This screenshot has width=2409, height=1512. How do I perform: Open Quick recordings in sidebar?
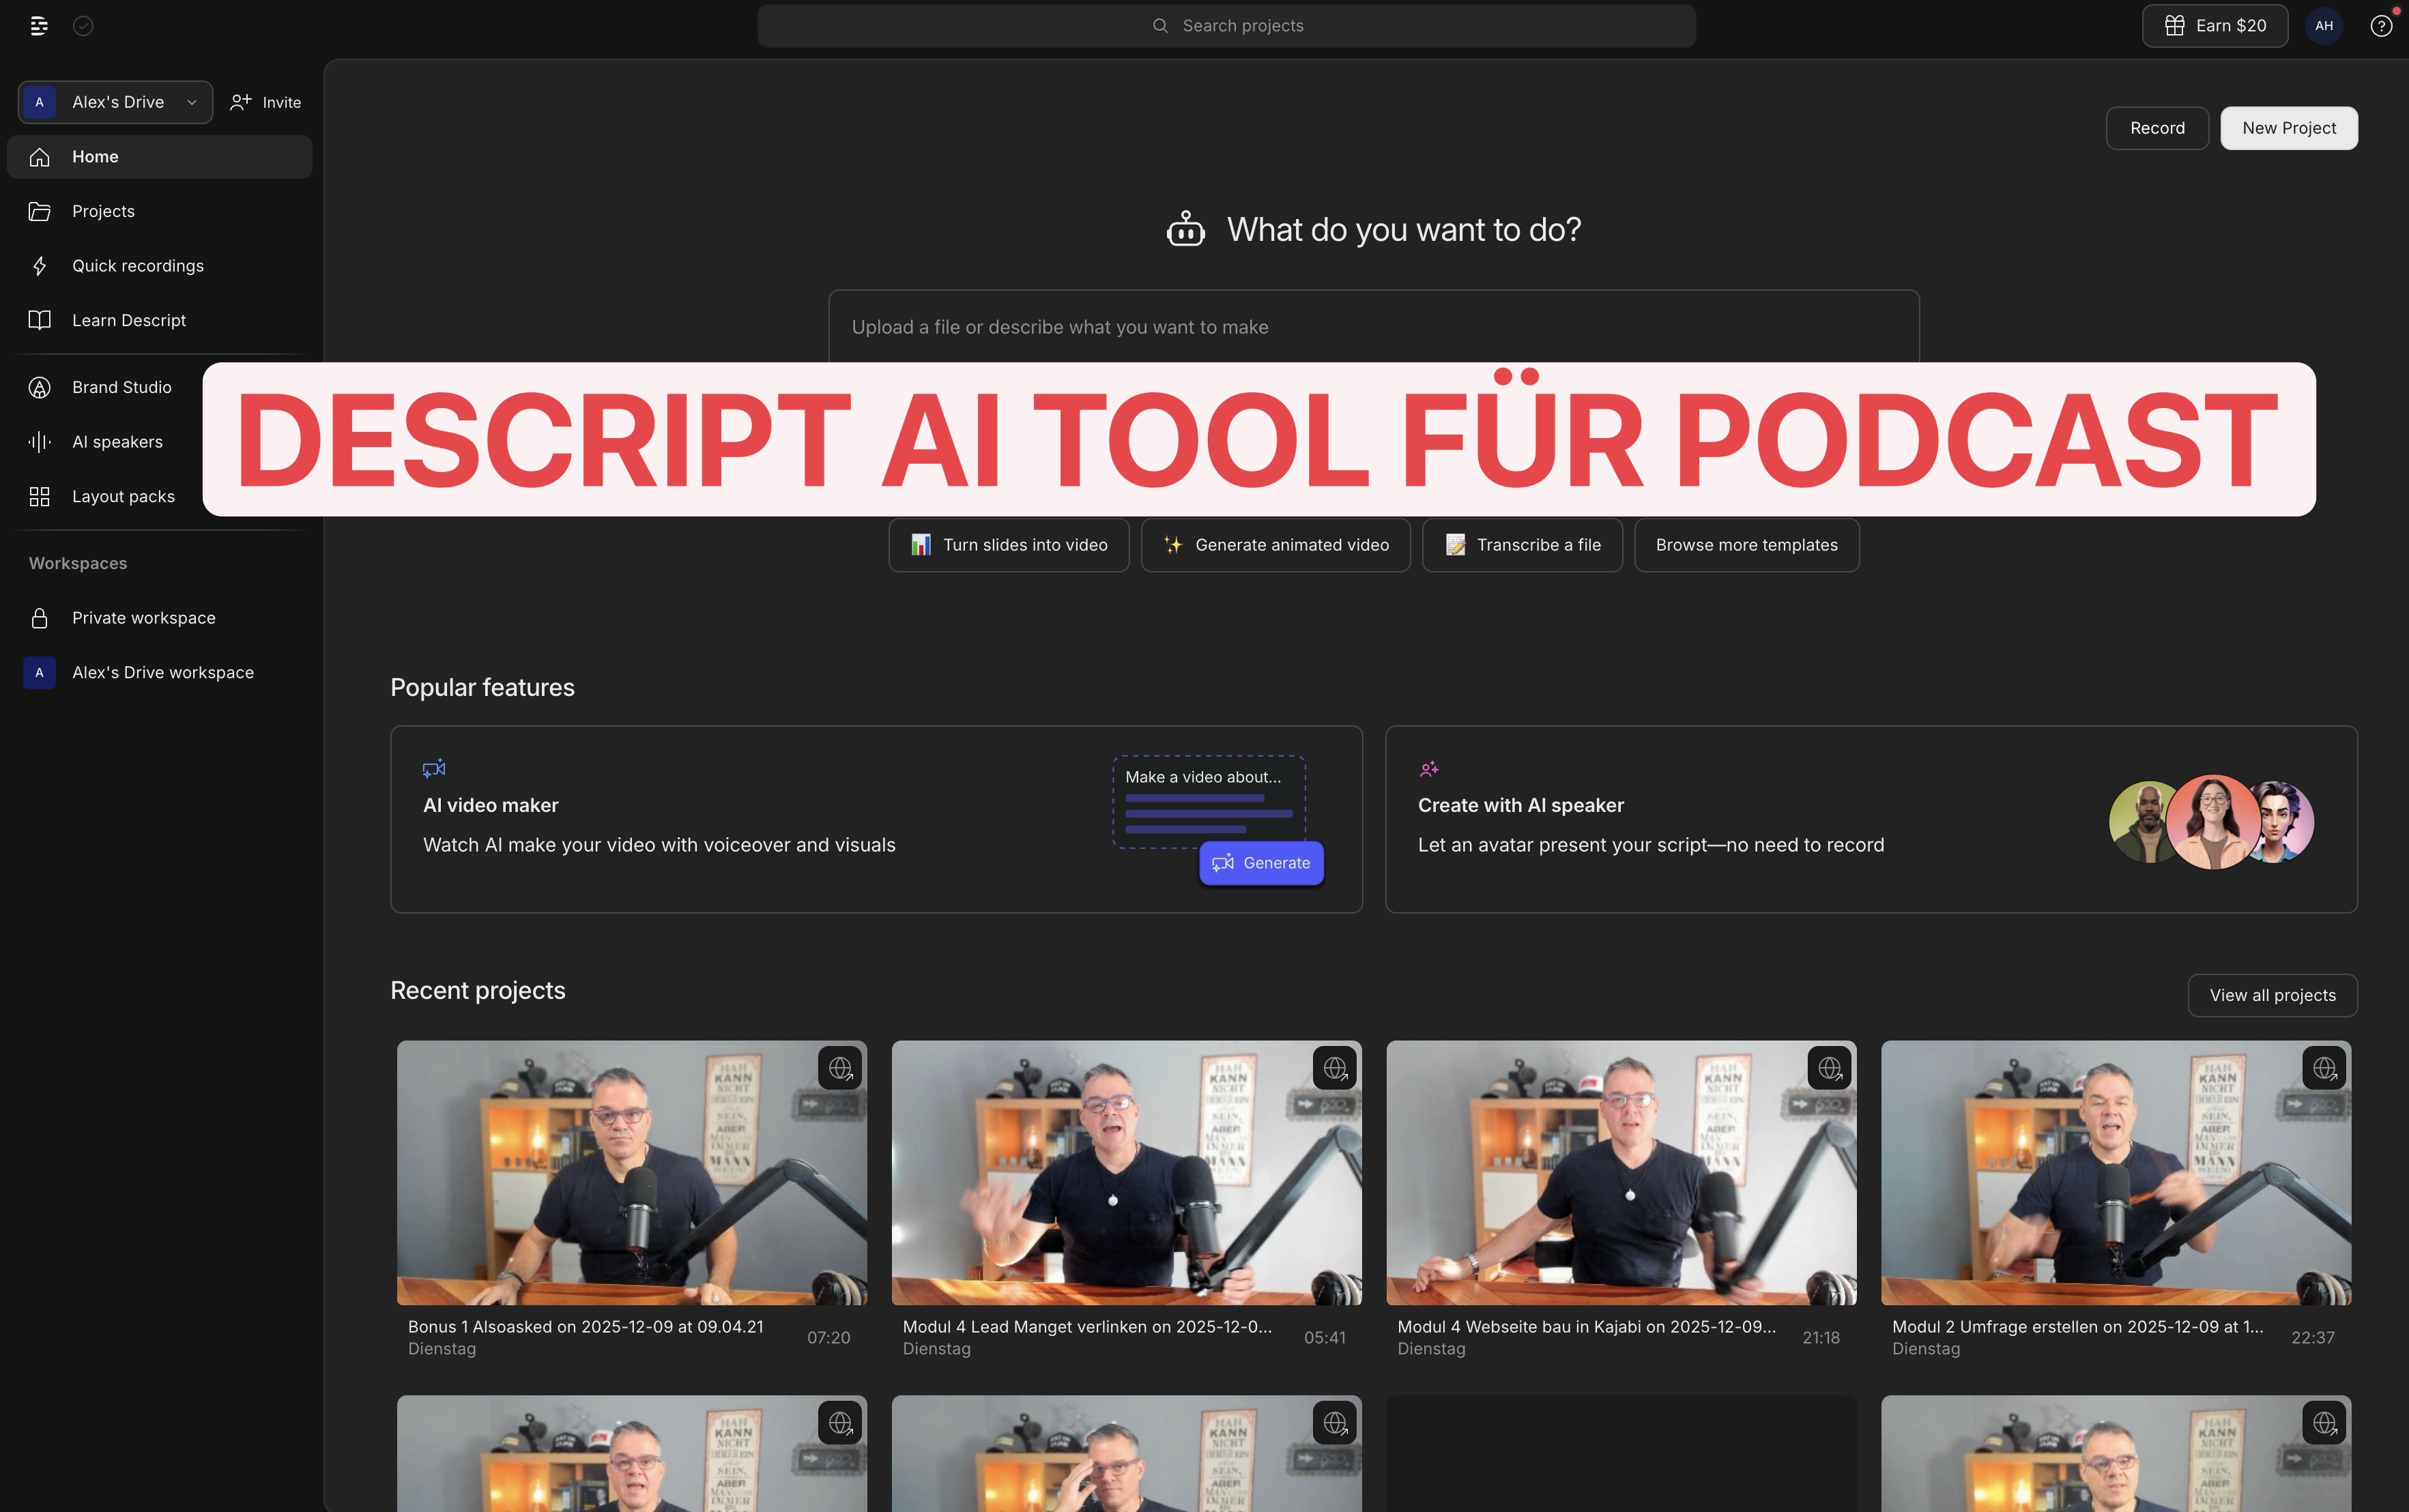click(x=137, y=266)
